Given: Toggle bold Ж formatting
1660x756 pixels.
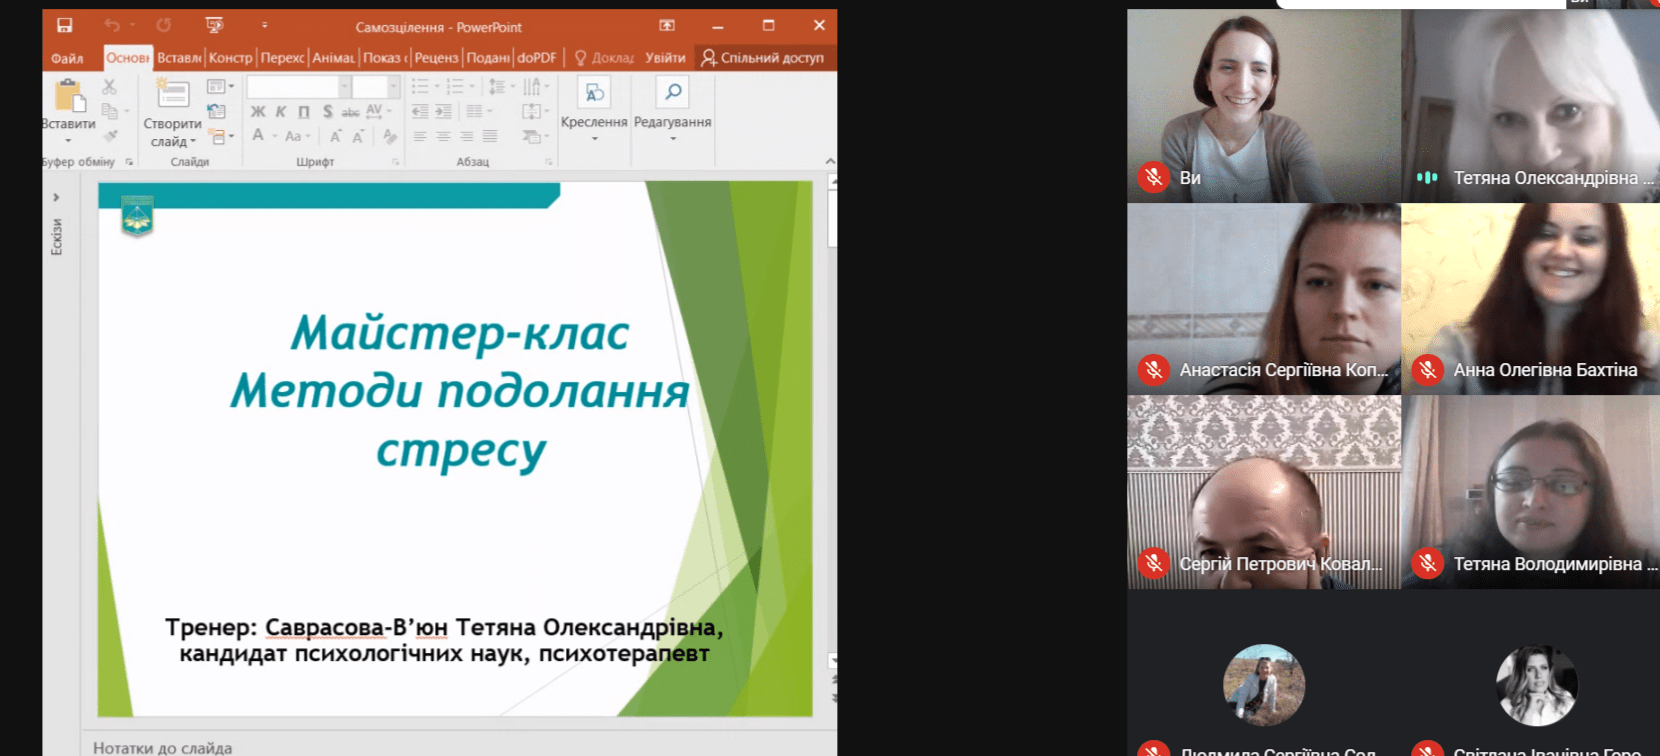Looking at the screenshot, I should 258,112.
